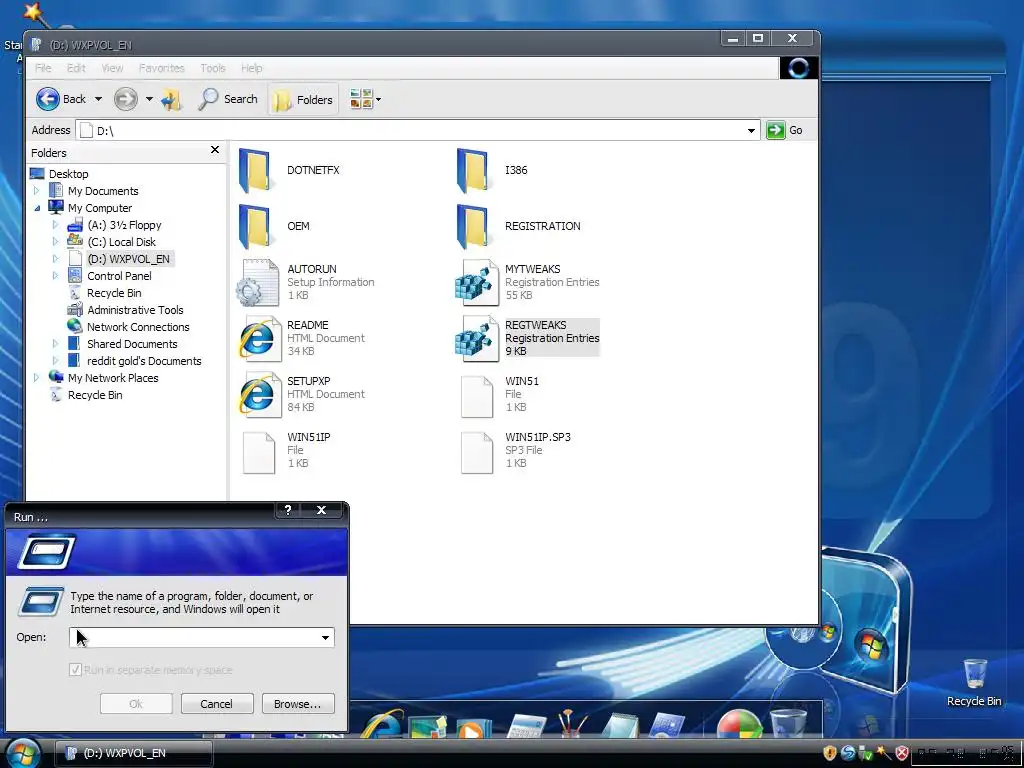The image size is (1024, 768).
Task: Click the Up folder toolbar icon
Action: point(172,100)
